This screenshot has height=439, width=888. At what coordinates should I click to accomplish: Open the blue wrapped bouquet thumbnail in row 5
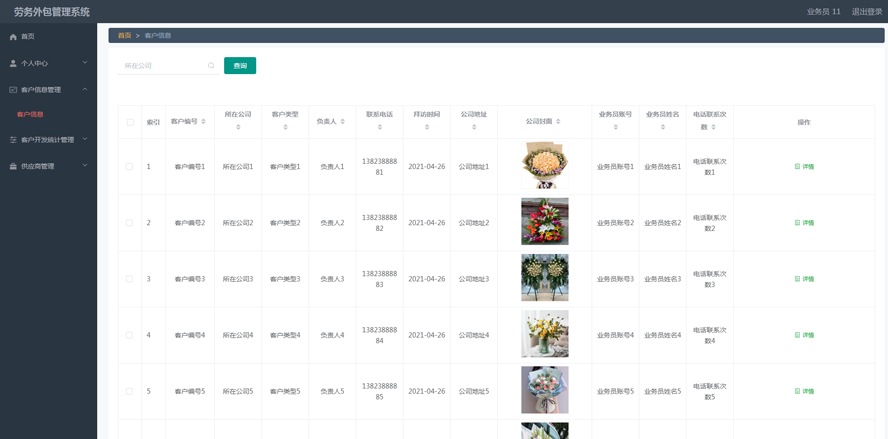point(545,390)
